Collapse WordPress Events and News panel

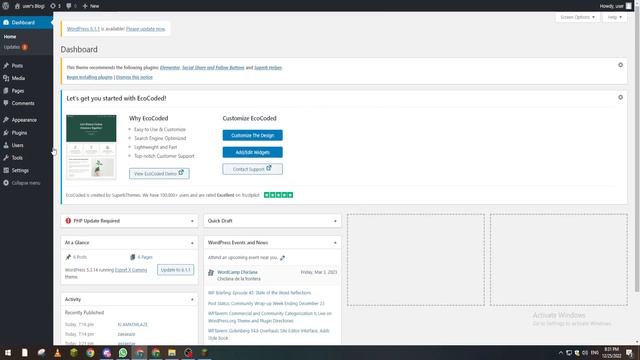(335, 243)
